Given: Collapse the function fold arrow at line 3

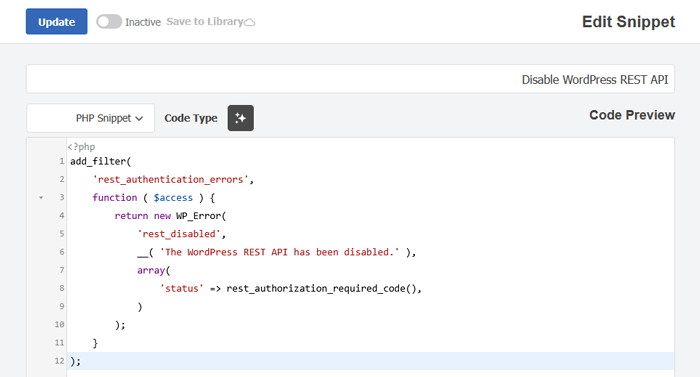Looking at the screenshot, I should 41,197.
